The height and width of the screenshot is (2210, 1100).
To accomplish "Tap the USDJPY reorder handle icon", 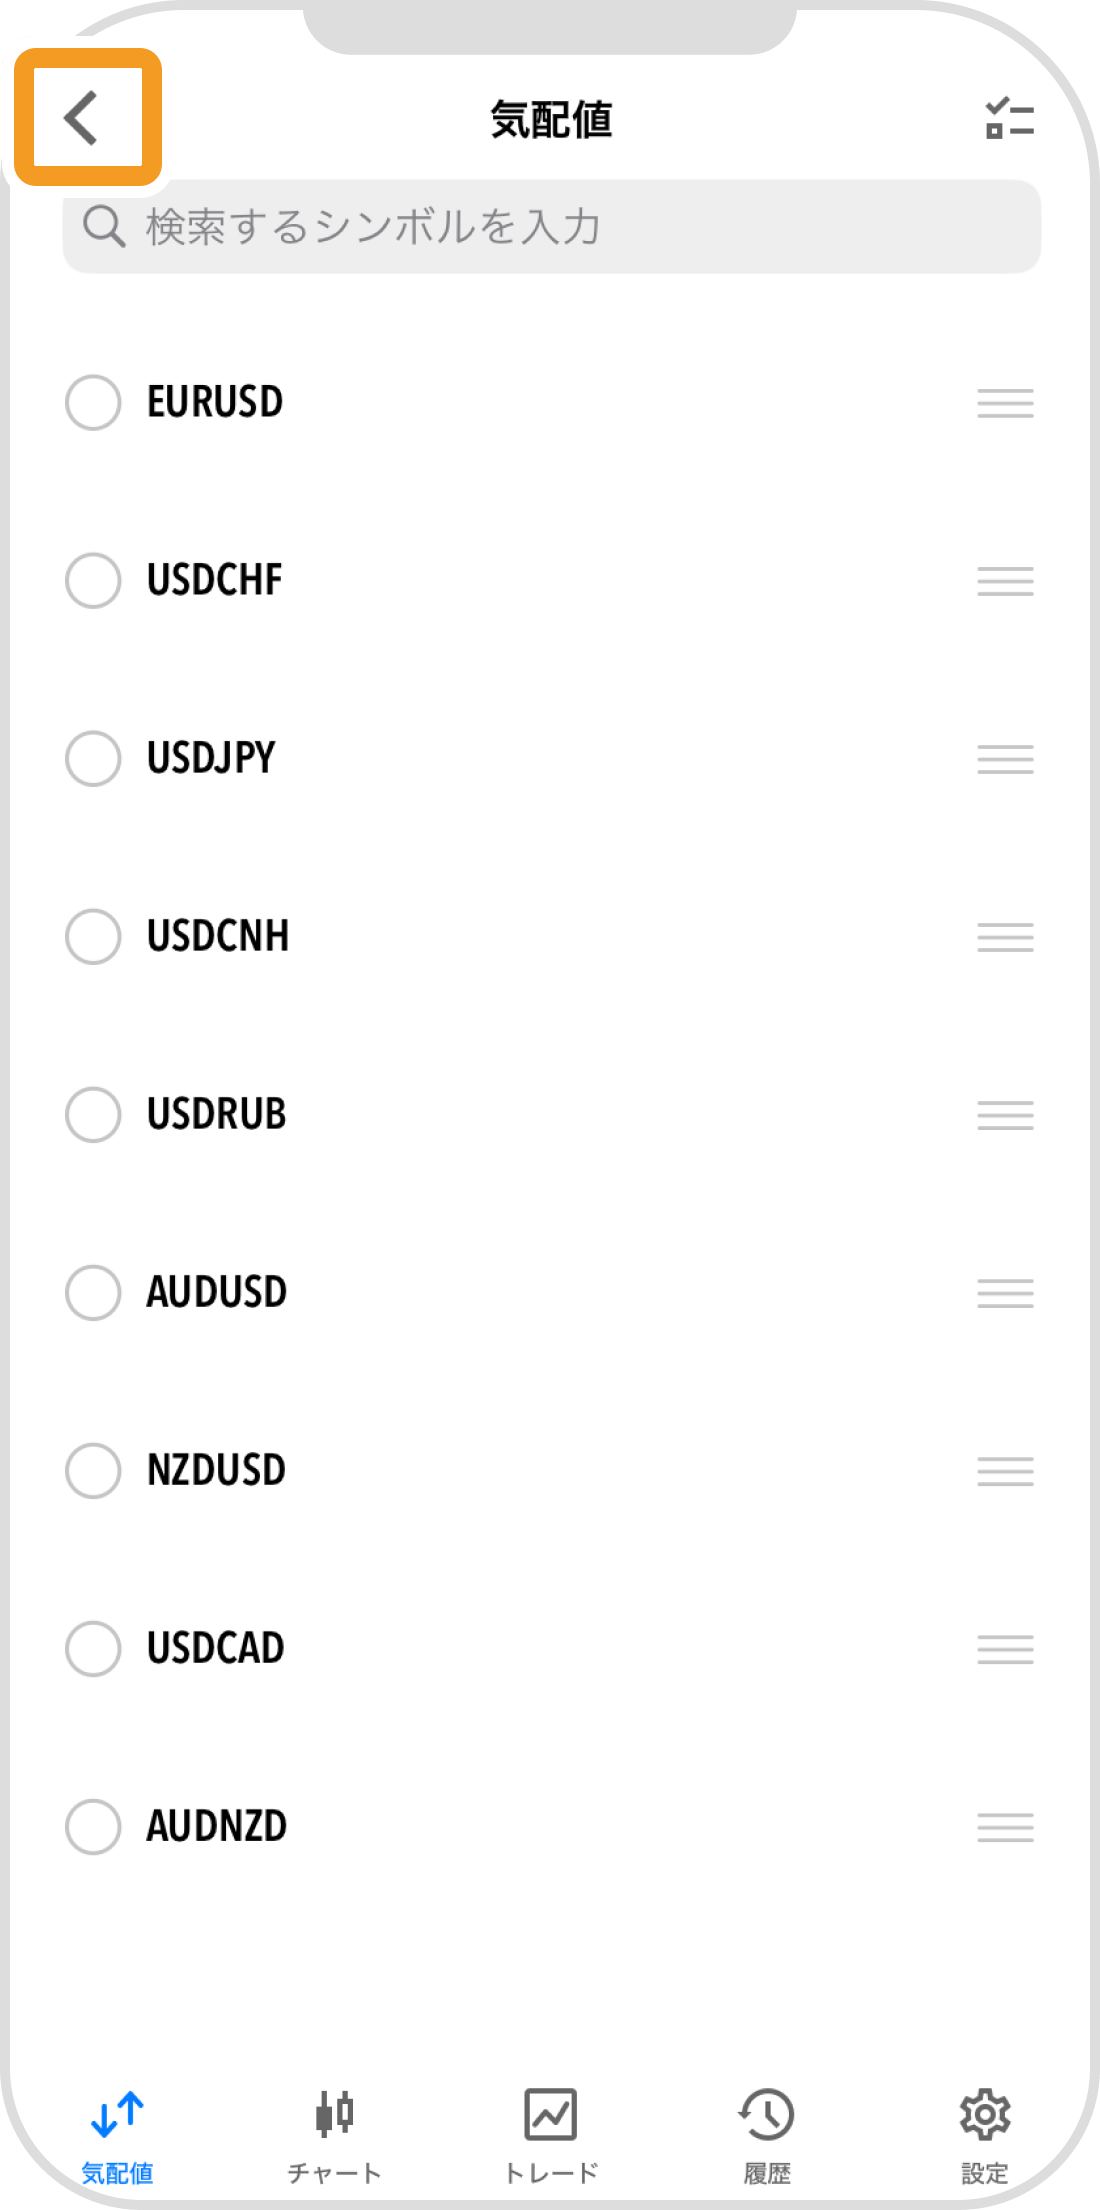I will 1005,759.
